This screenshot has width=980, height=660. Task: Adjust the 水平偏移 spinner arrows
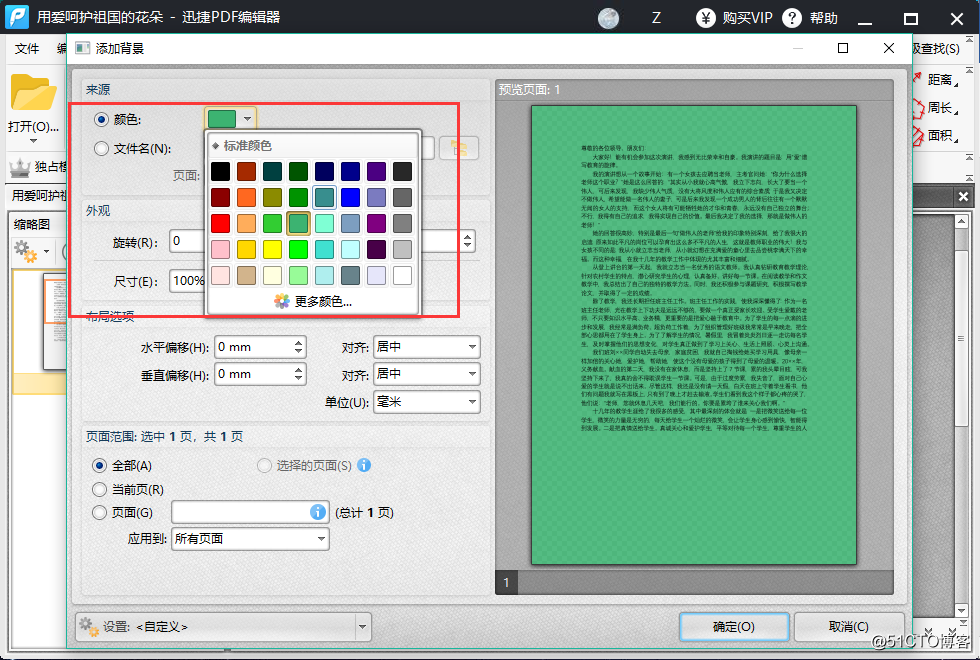tap(299, 347)
